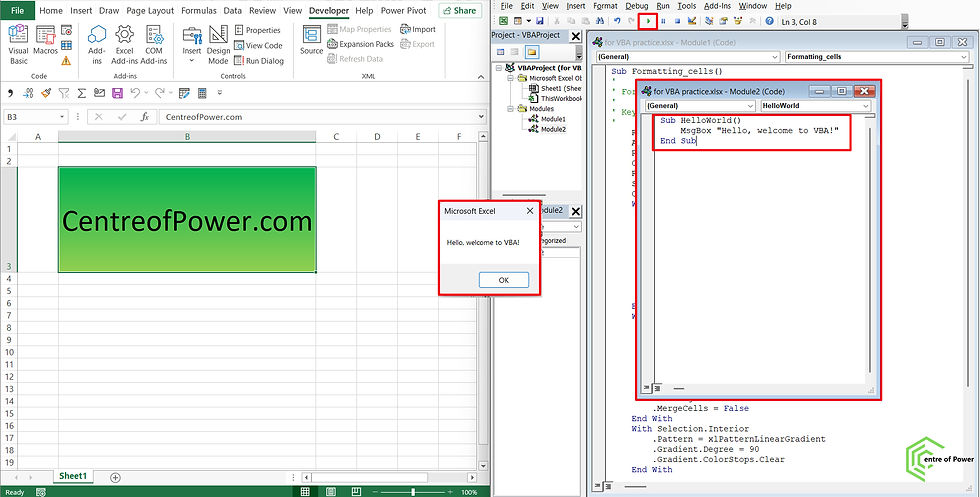Image resolution: width=980 pixels, height=497 pixels.
Task: Open the Macros dialog from ribbon
Action: tap(46, 41)
